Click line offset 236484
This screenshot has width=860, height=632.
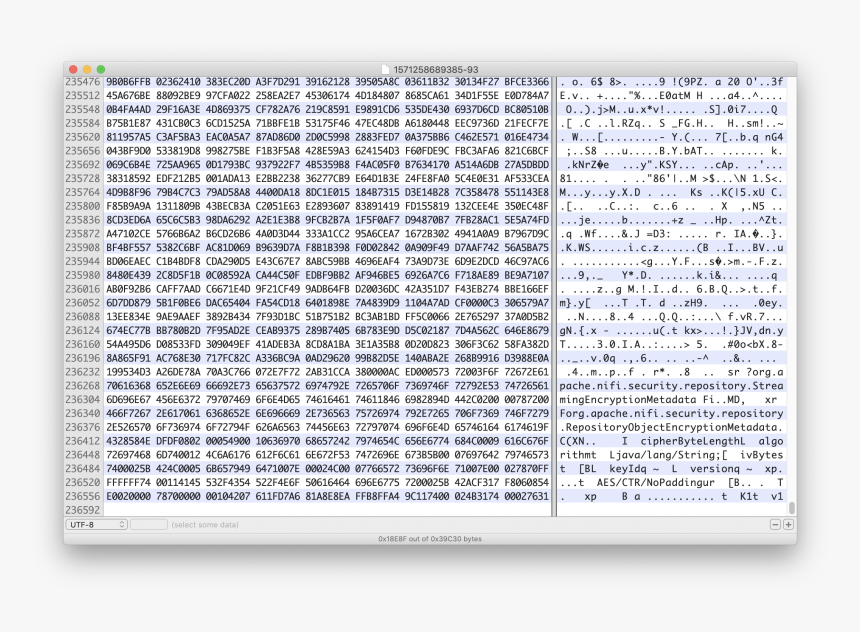(83, 469)
